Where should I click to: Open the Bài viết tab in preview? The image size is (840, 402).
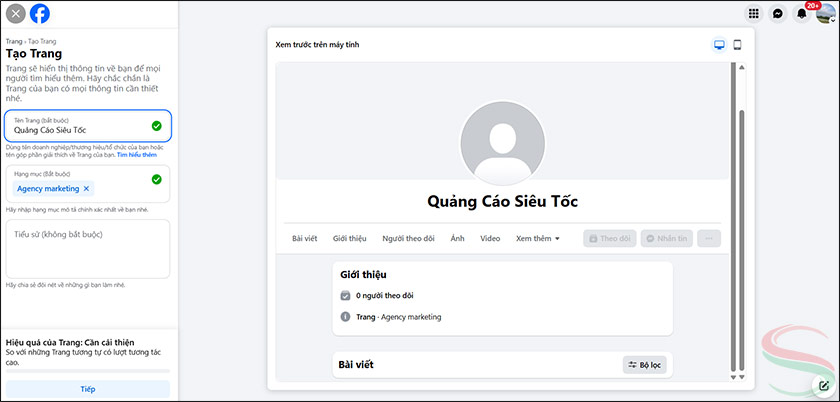pyautogui.click(x=304, y=239)
